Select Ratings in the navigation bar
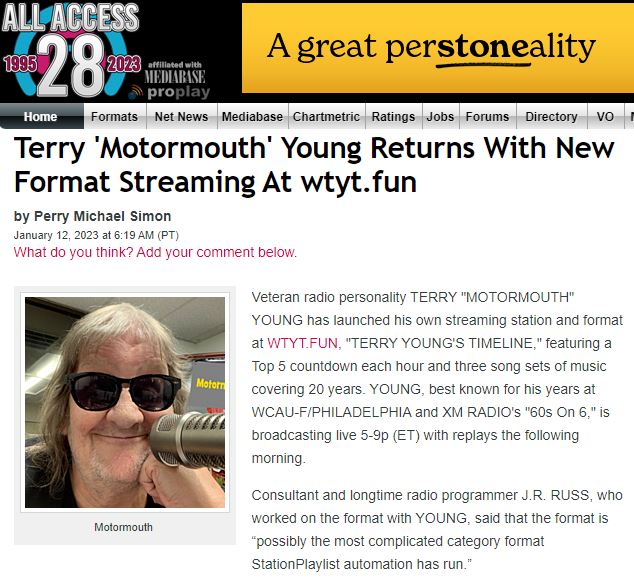The image size is (634, 581). (x=393, y=116)
